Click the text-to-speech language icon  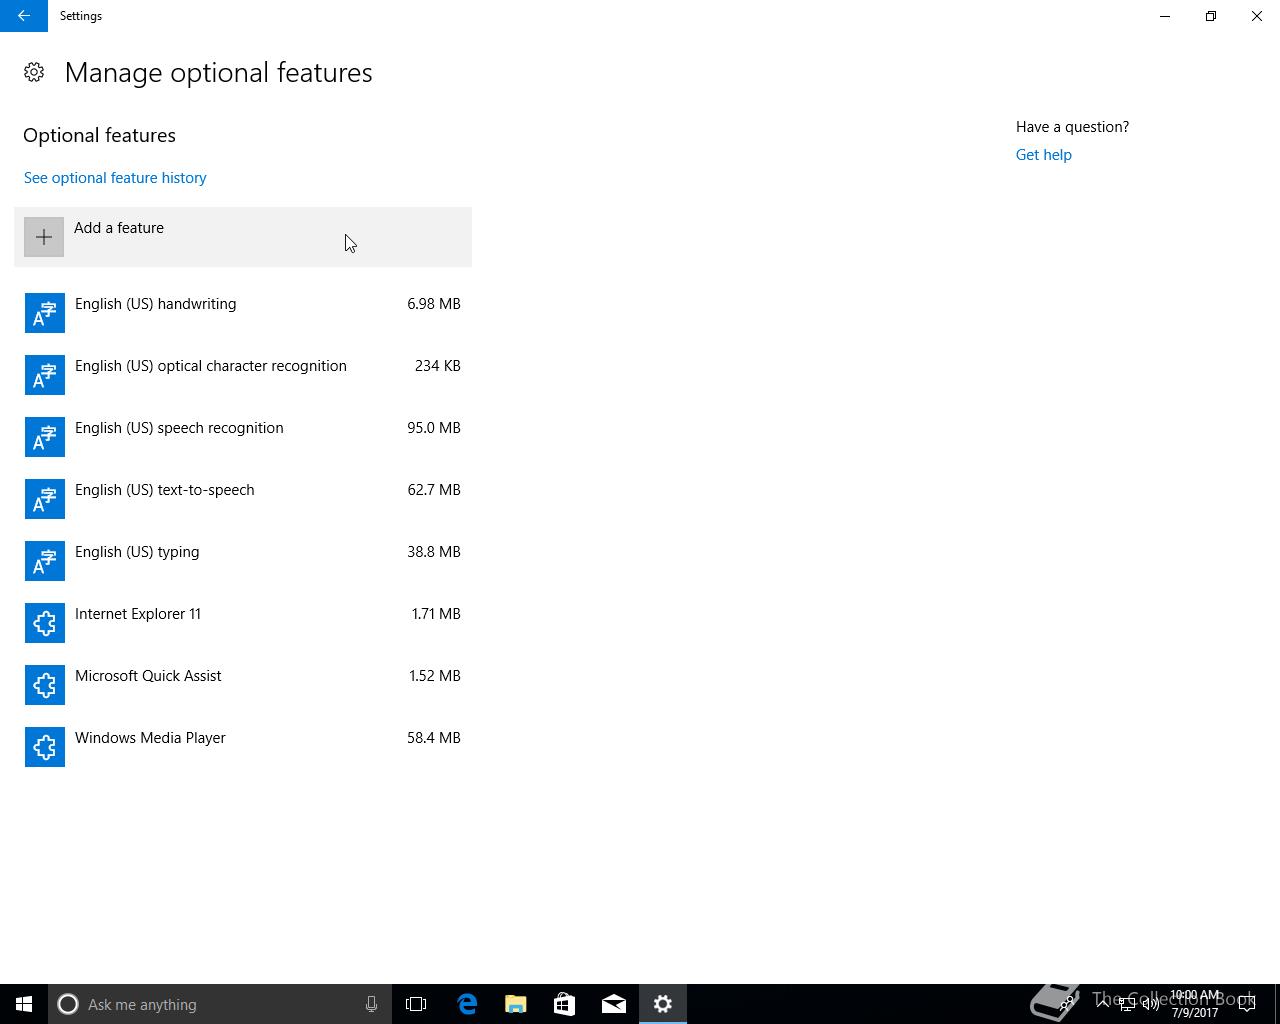(x=45, y=499)
